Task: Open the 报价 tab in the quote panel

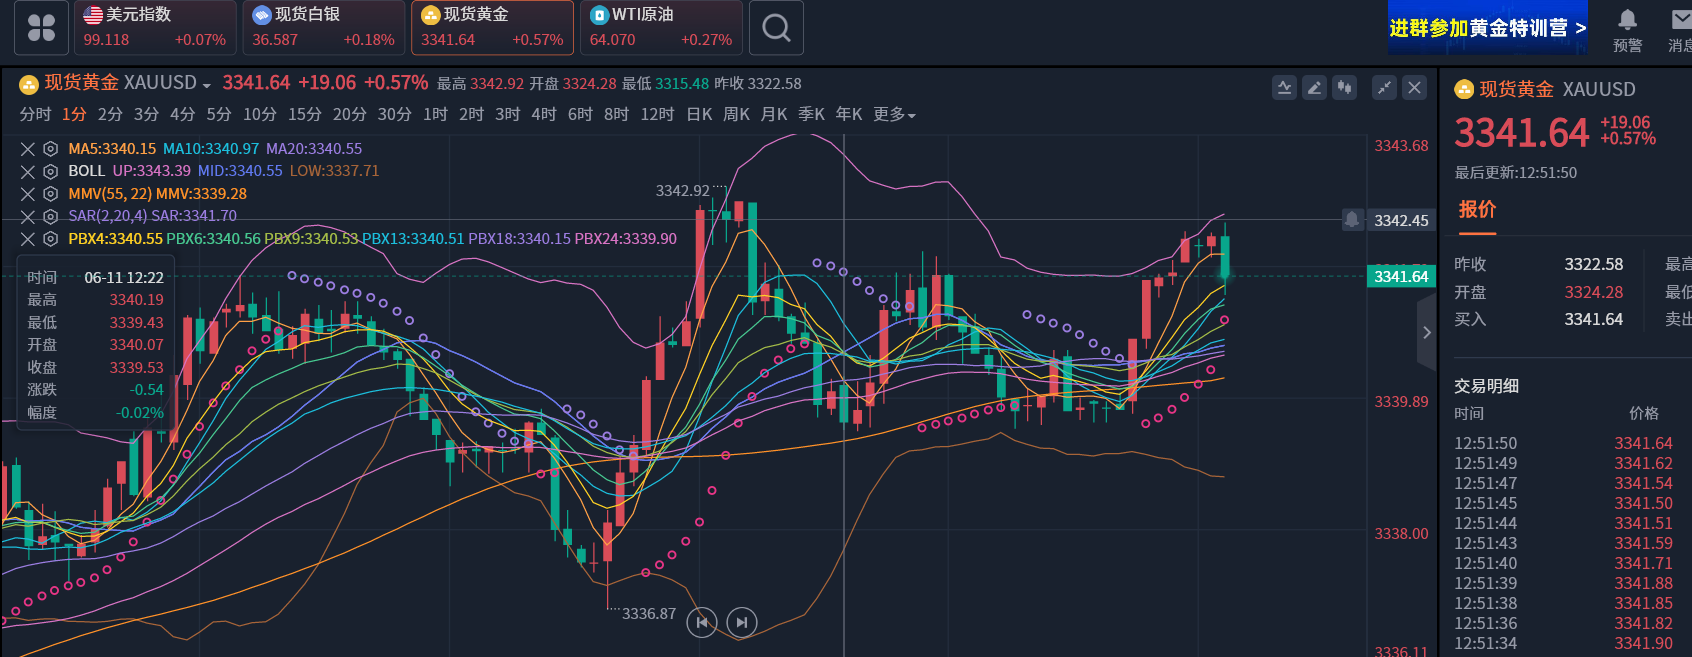Action: point(1477,210)
